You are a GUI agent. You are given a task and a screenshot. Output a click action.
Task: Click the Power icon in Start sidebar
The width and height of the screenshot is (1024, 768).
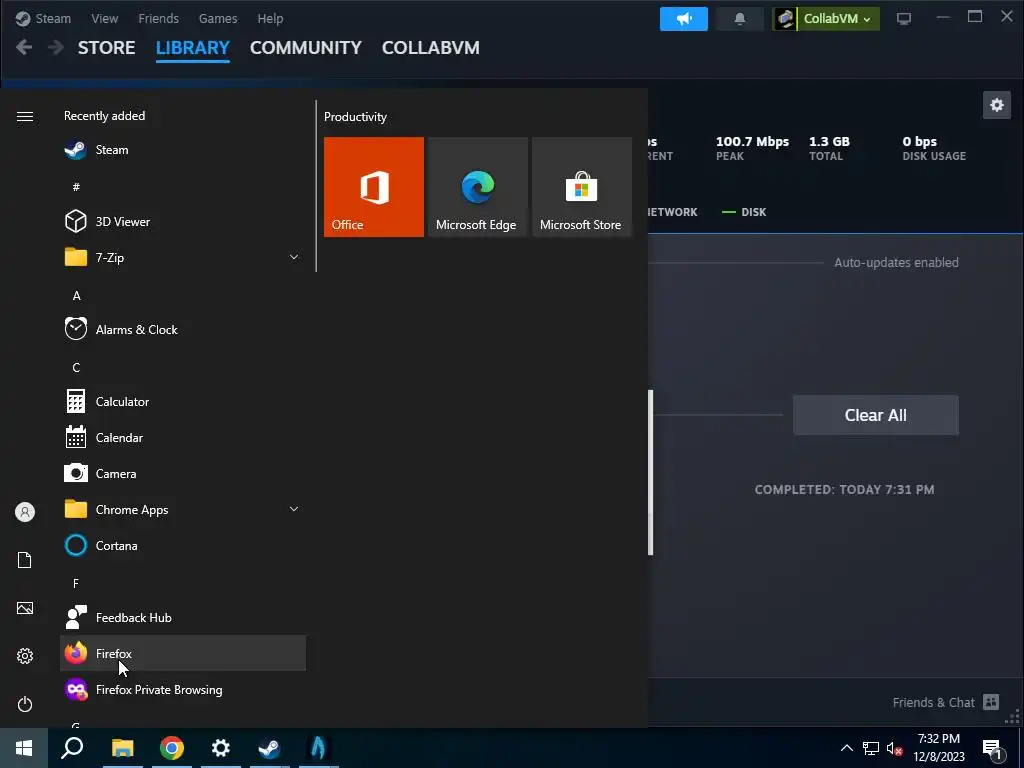(x=25, y=704)
